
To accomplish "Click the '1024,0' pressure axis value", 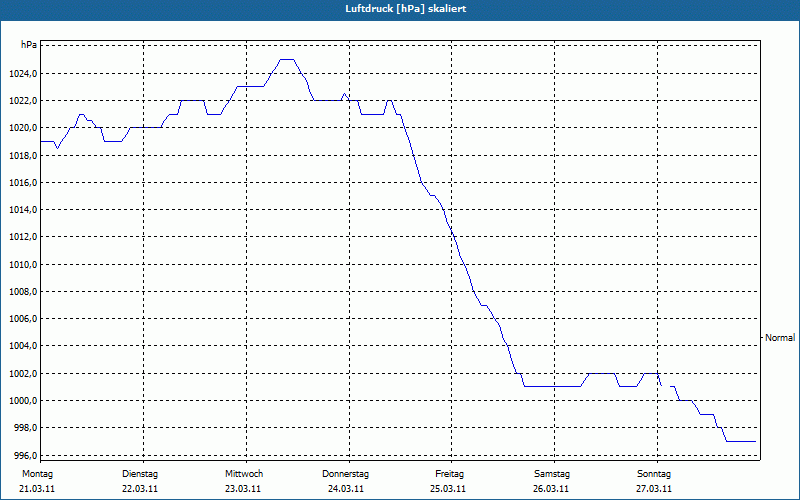I will pyautogui.click(x=23, y=73).
